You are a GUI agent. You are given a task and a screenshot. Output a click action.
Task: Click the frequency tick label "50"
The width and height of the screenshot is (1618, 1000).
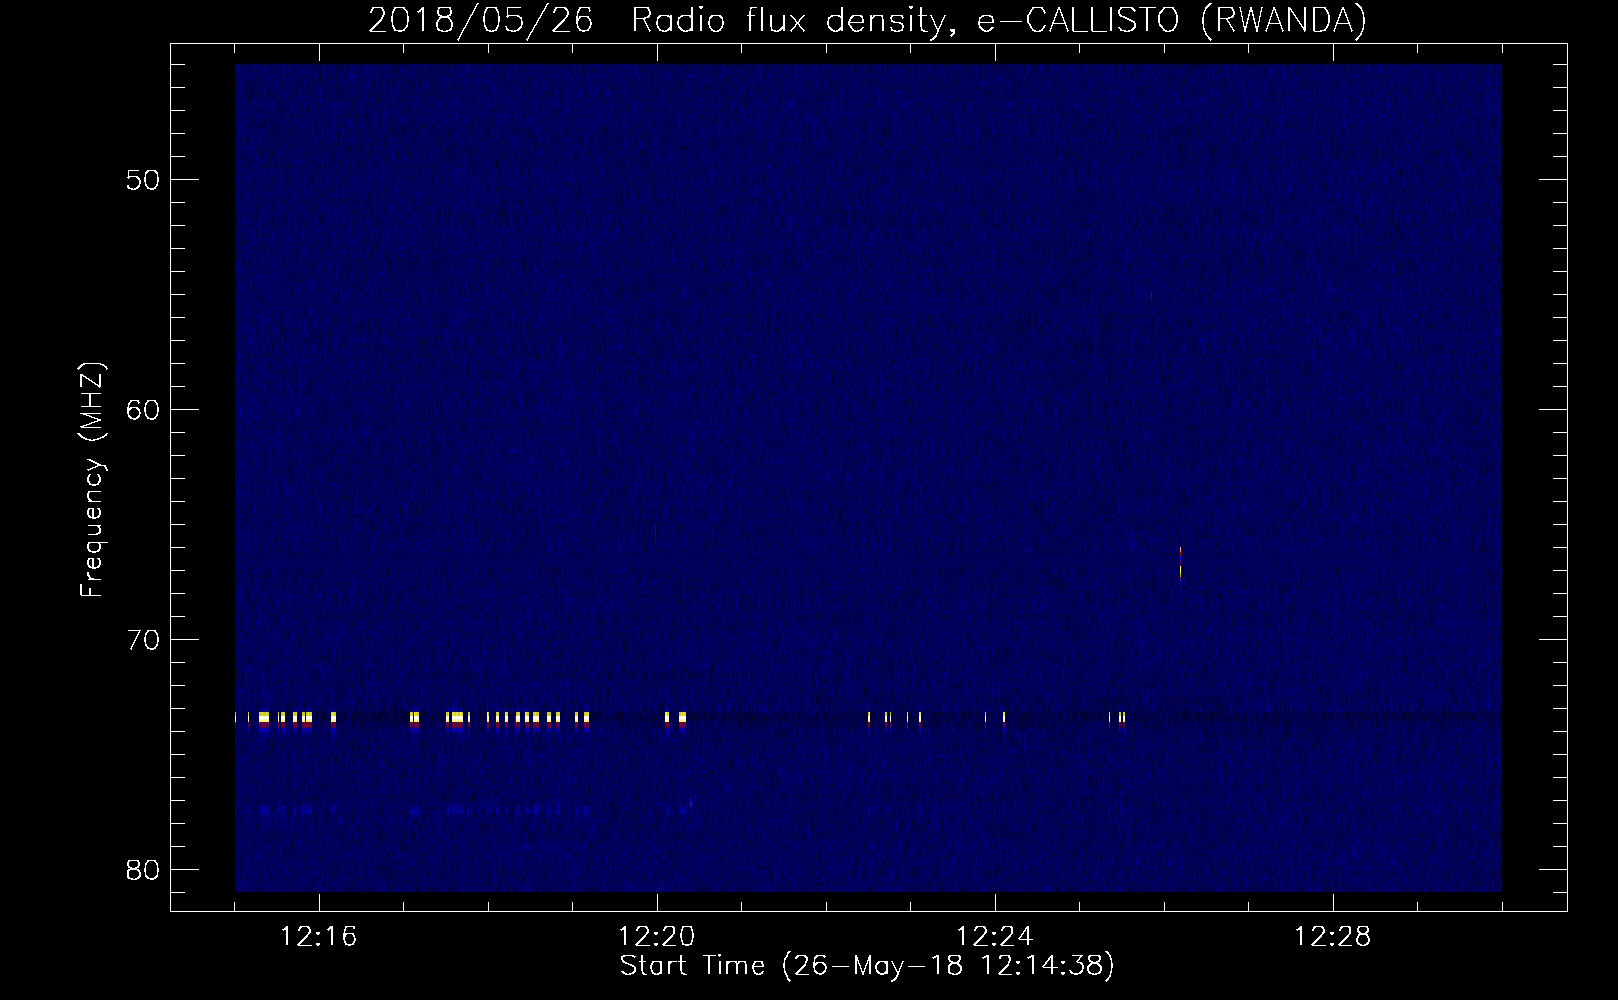pos(141,180)
